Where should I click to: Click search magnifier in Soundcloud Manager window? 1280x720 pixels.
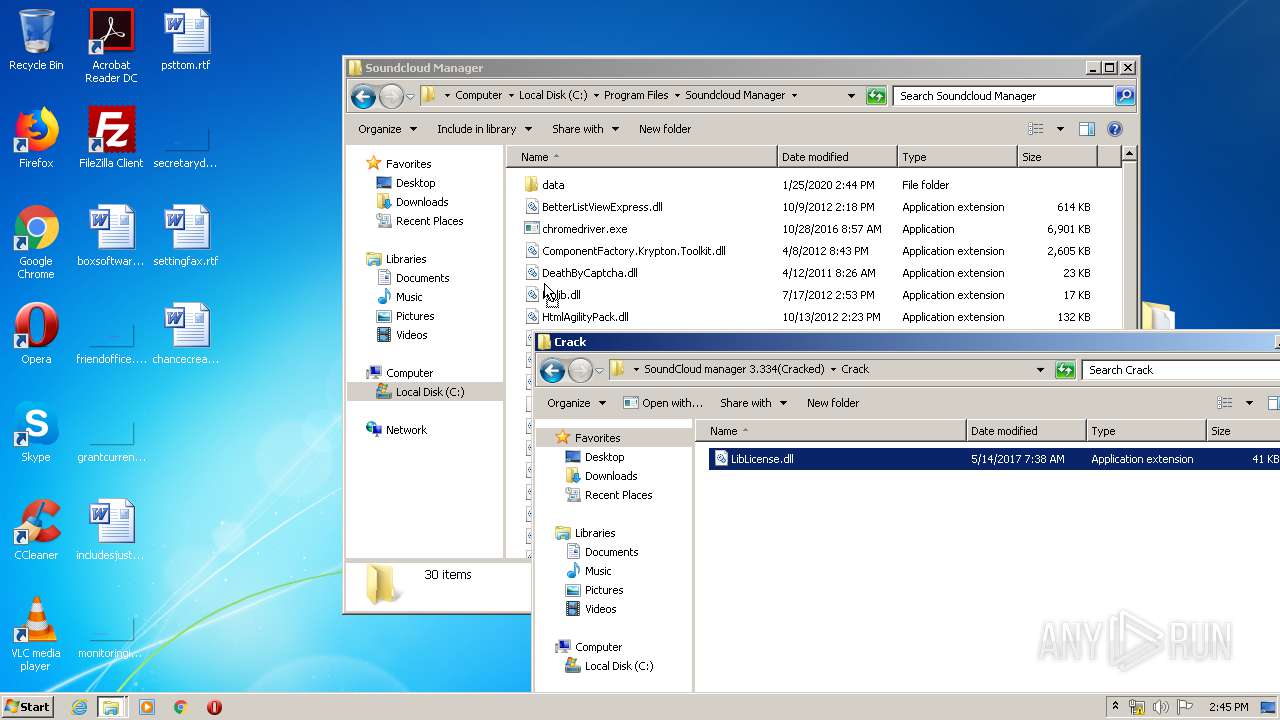1125,96
